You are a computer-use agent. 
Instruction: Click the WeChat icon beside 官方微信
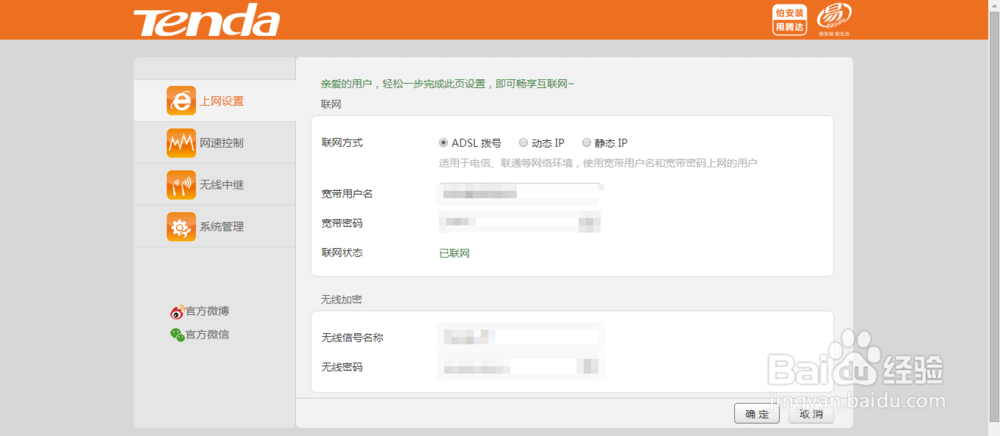[x=177, y=334]
